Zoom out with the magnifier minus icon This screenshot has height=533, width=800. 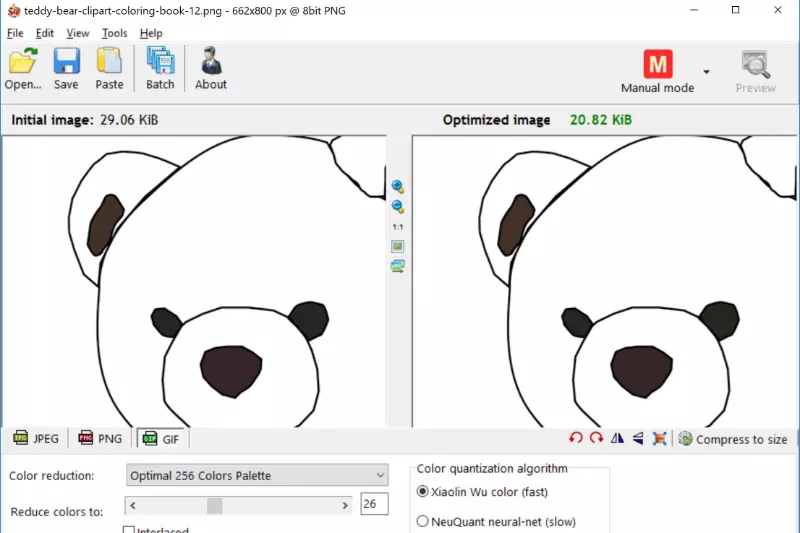[x=397, y=207]
